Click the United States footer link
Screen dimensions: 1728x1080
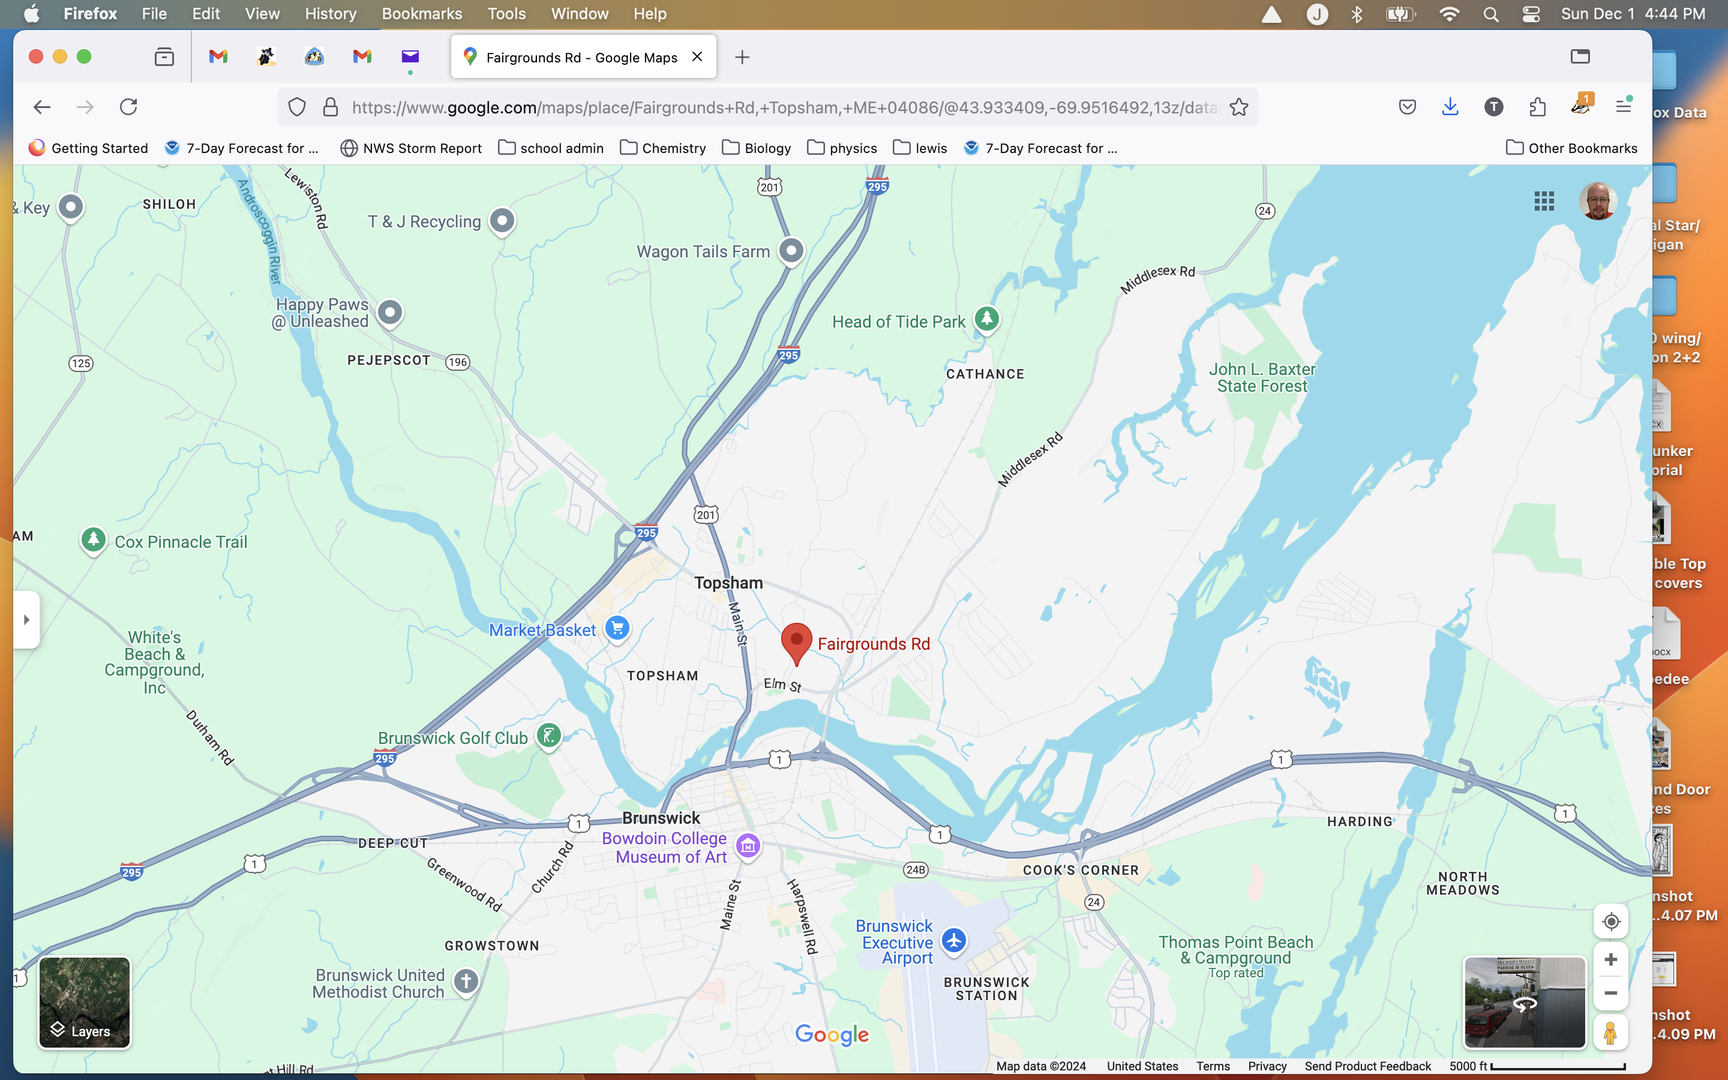coord(1142,1066)
